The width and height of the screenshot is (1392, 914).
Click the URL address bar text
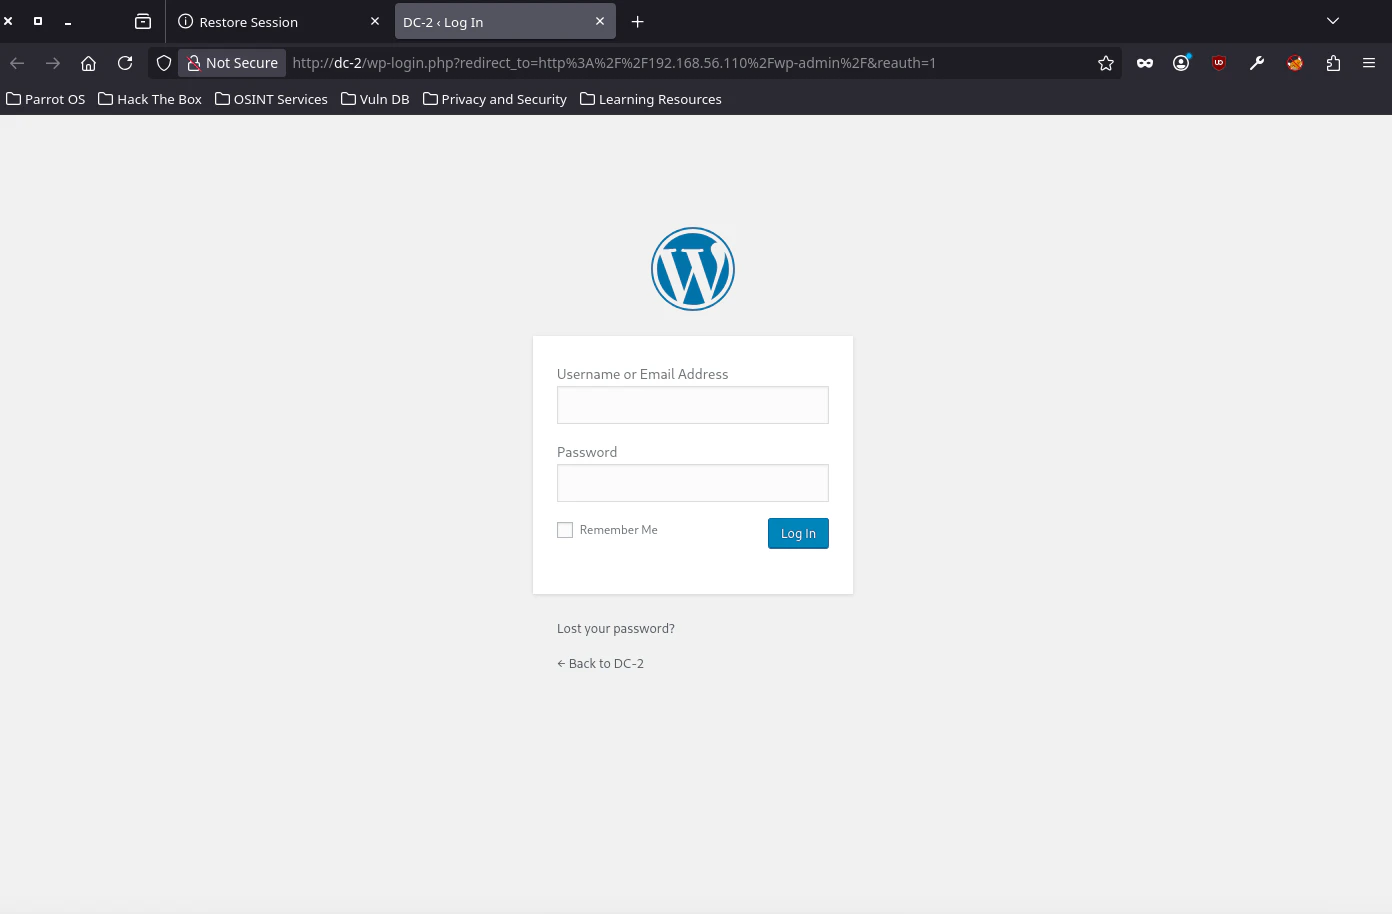614,63
